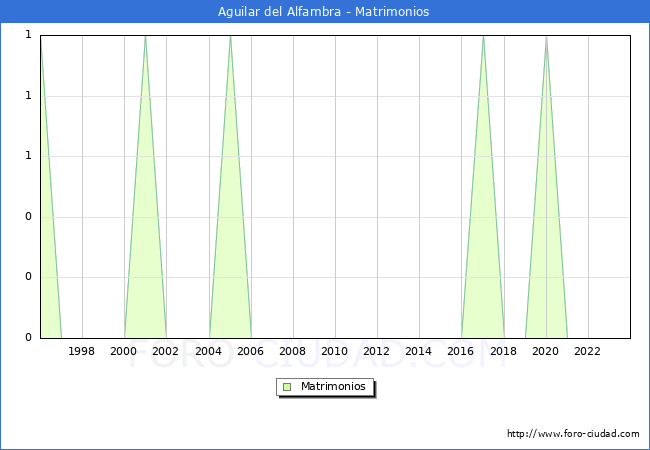Click the green Matrimonios legend color swatch
650x450 pixels.
point(287,386)
